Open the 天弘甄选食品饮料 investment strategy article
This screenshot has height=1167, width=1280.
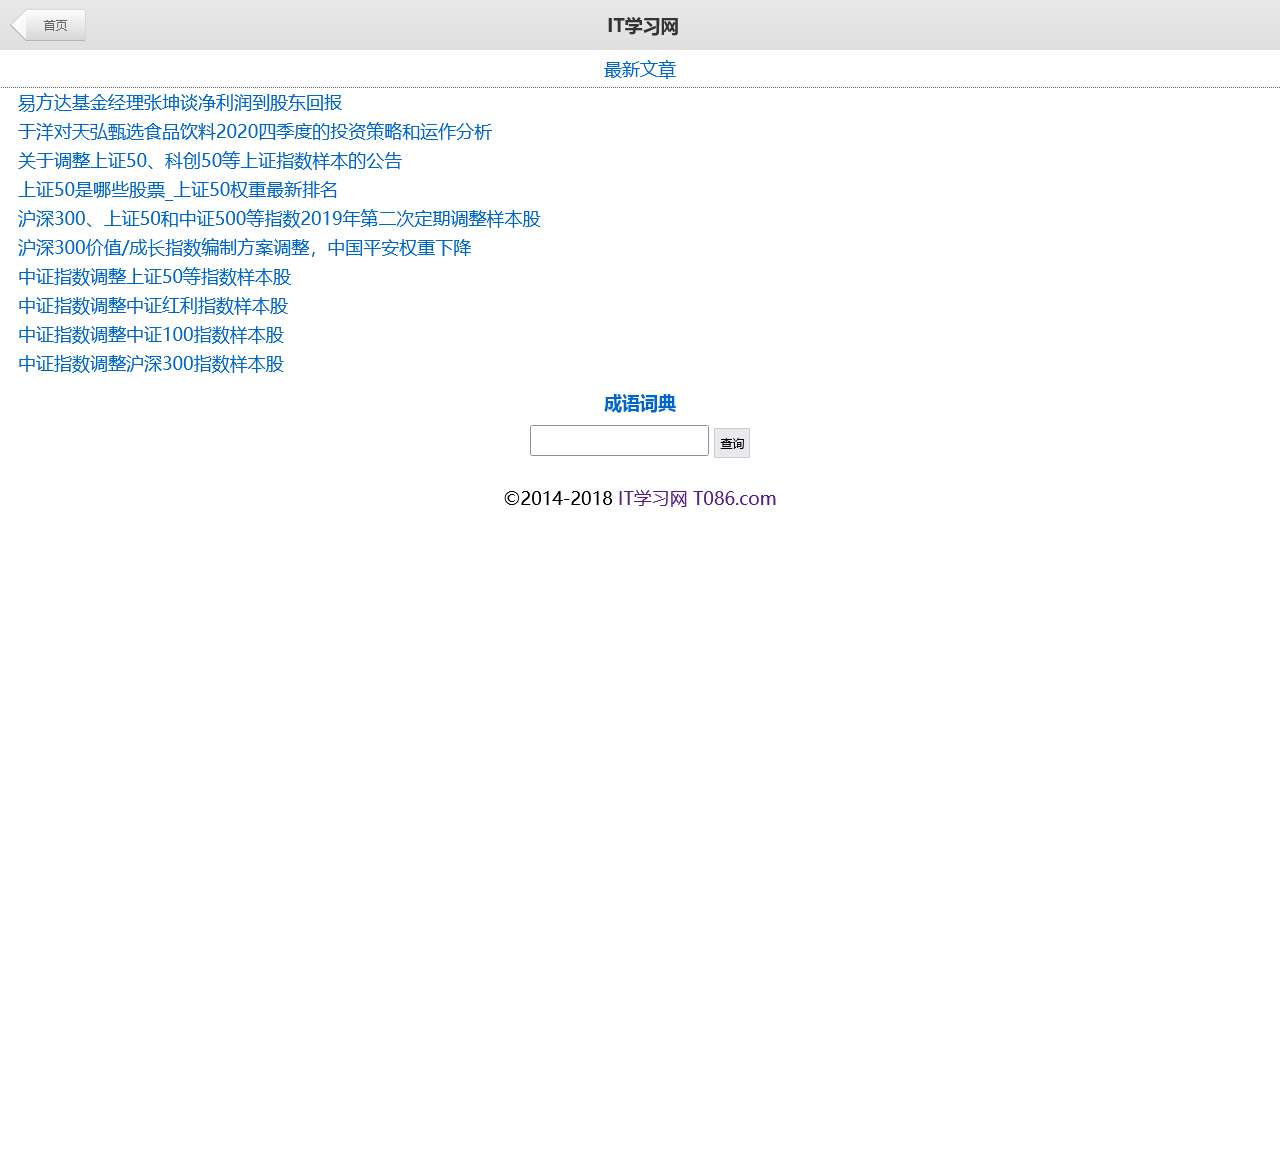253,132
